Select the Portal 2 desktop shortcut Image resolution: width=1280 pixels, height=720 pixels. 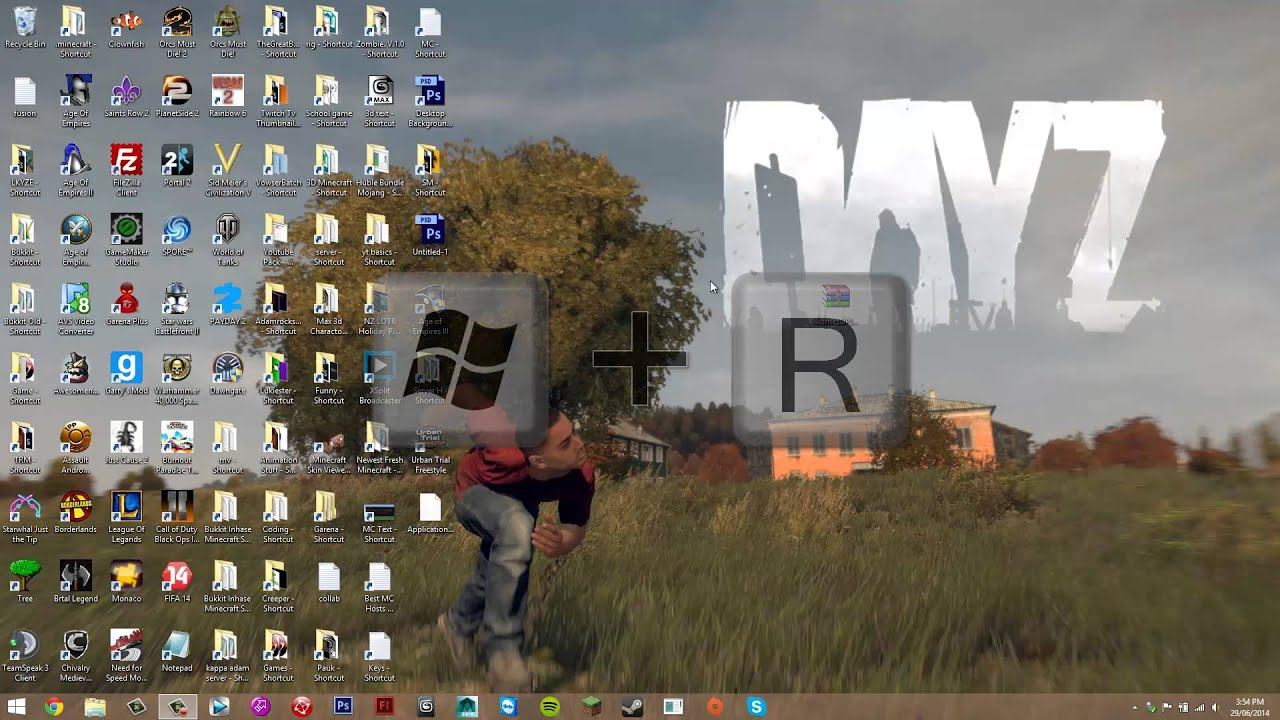(x=177, y=166)
